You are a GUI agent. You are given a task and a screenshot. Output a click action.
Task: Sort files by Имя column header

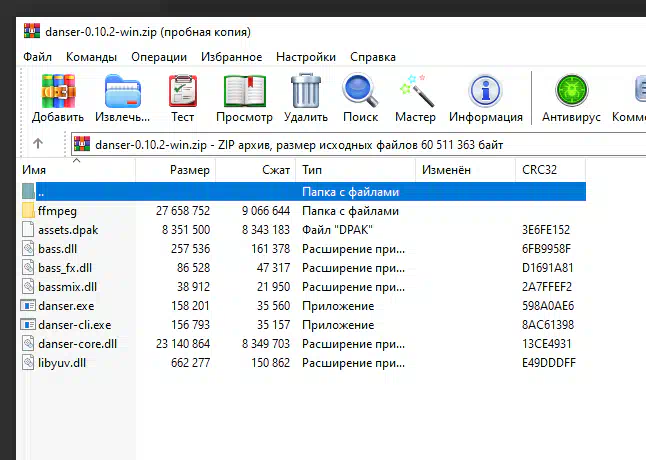tap(77, 170)
